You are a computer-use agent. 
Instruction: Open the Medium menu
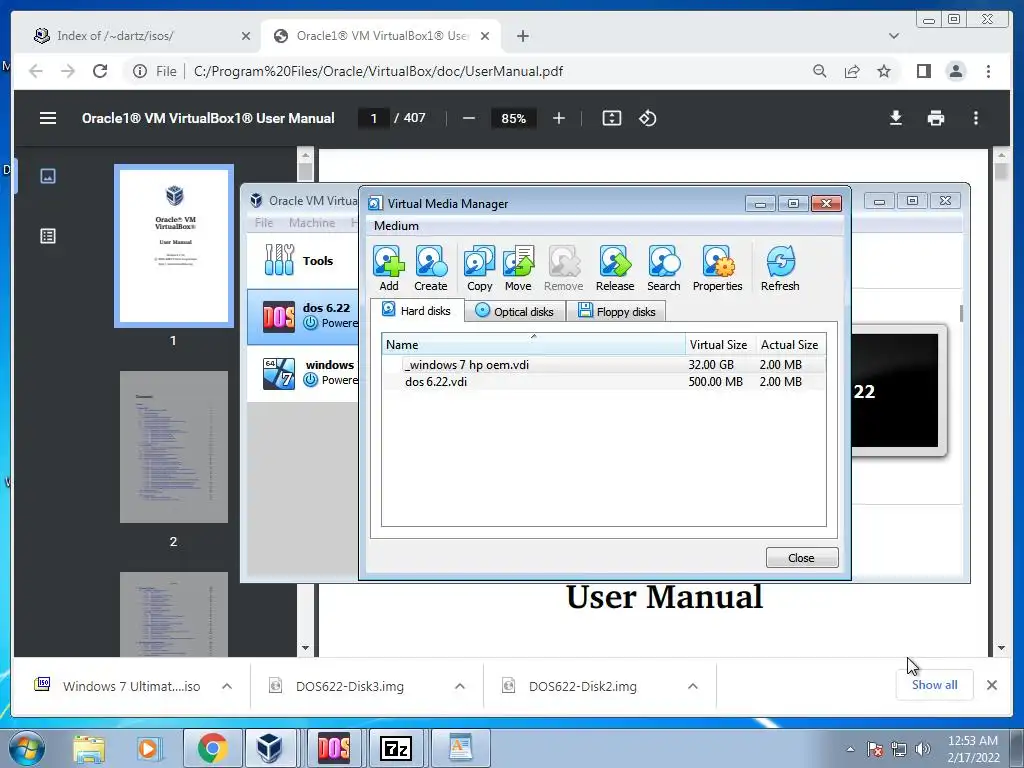(x=396, y=226)
